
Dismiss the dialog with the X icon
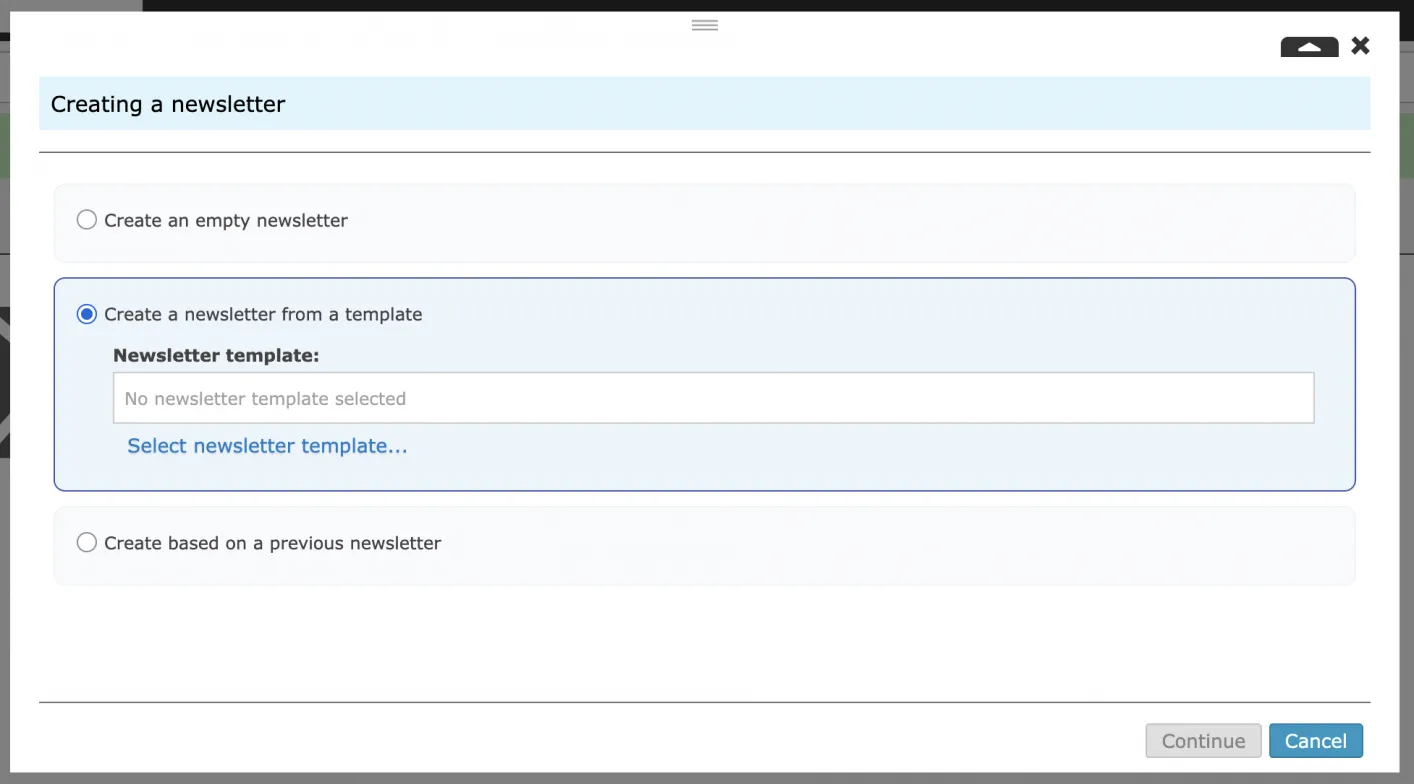1360,45
